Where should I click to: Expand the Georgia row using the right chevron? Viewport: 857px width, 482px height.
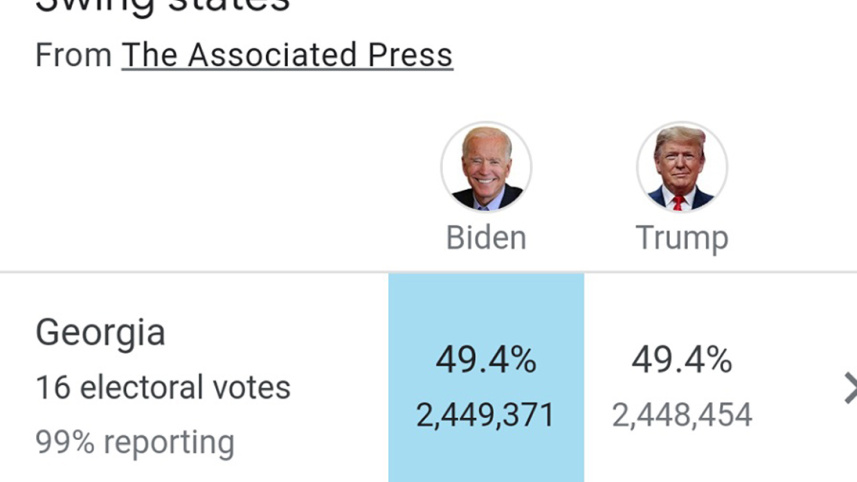point(849,388)
